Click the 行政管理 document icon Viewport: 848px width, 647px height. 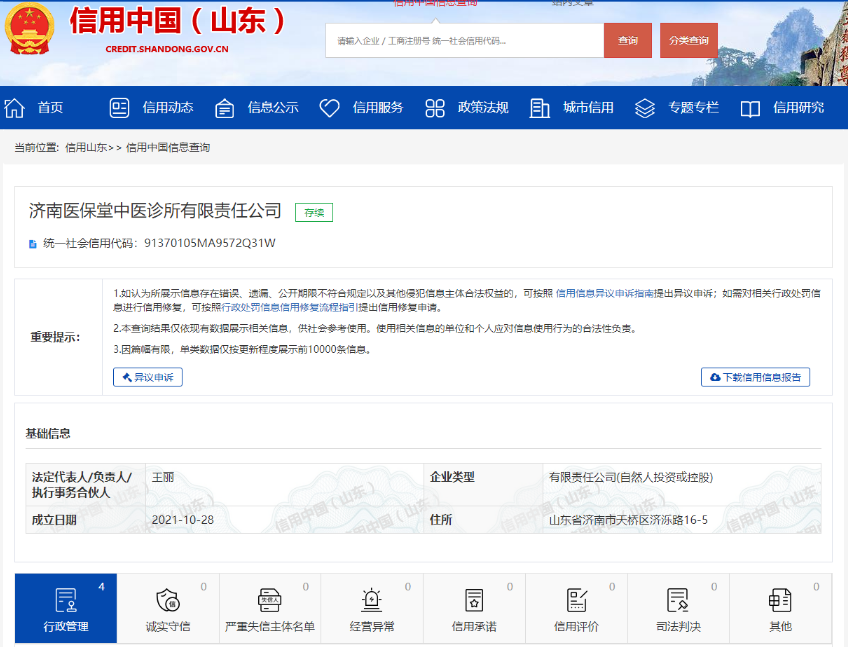[x=66, y=600]
